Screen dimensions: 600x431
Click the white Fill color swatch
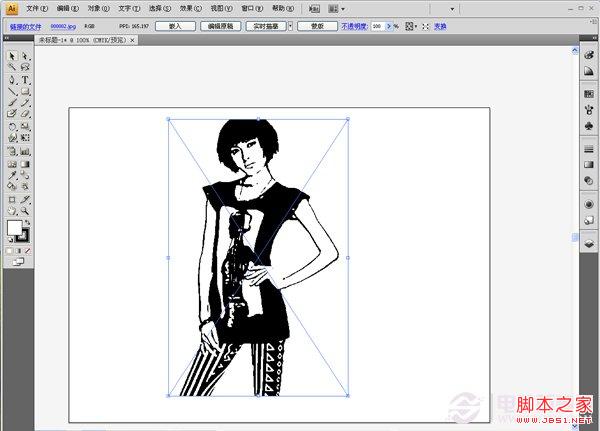[14, 228]
